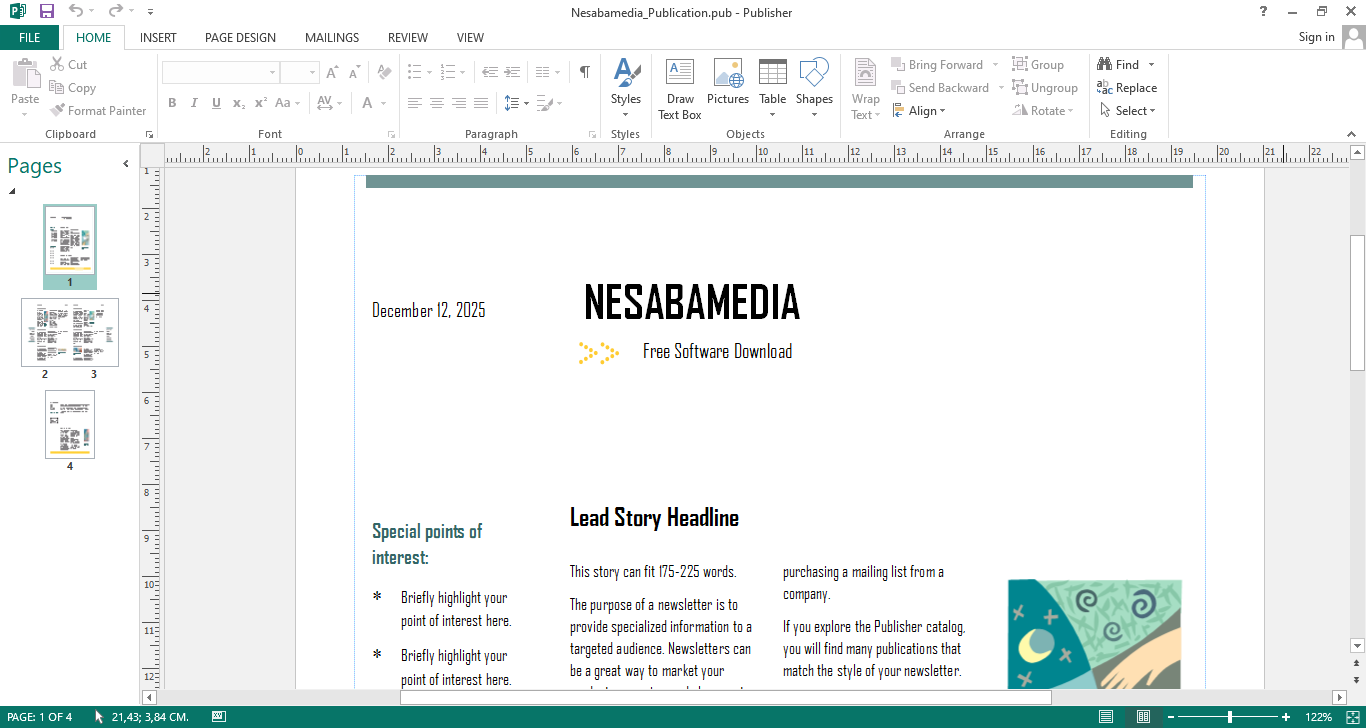
Task: Switch to single page view button
Action: [1106, 717]
